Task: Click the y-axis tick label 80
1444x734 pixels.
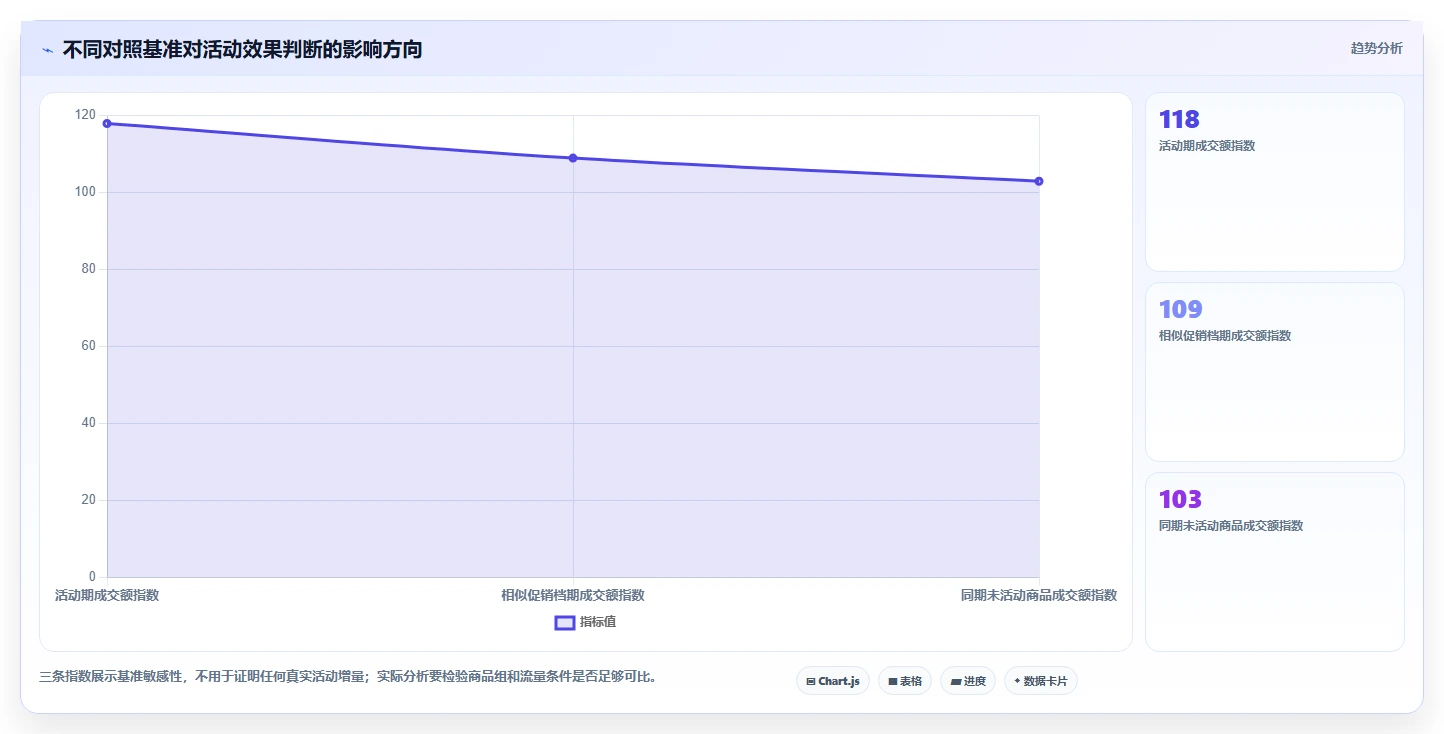Action: (x=89, y=269)
